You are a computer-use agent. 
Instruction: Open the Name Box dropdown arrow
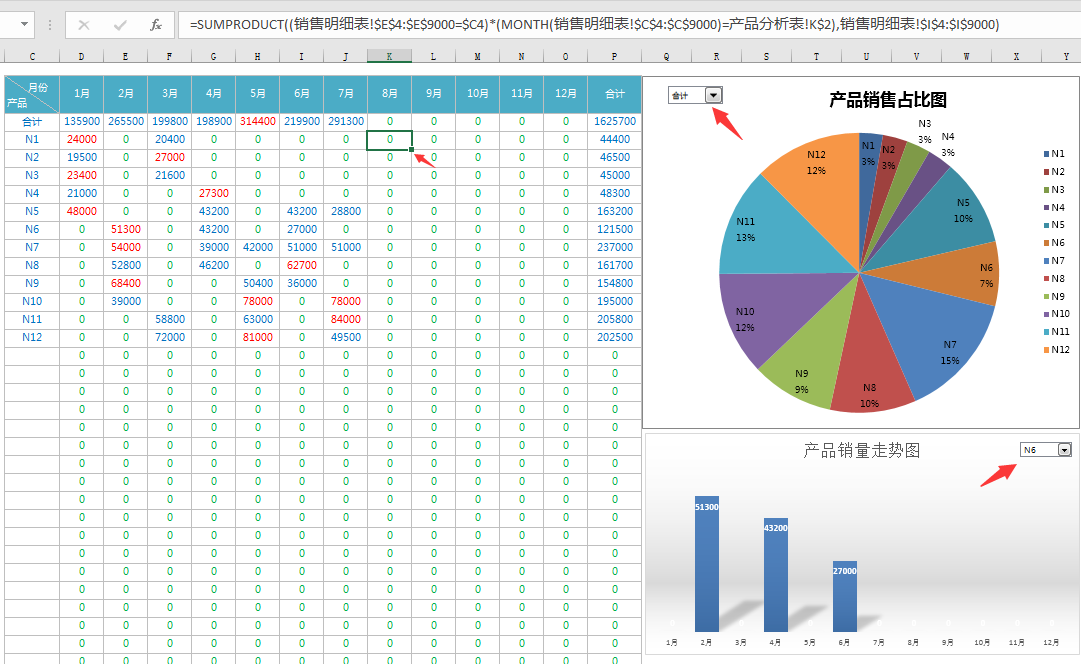pos(25,24)
